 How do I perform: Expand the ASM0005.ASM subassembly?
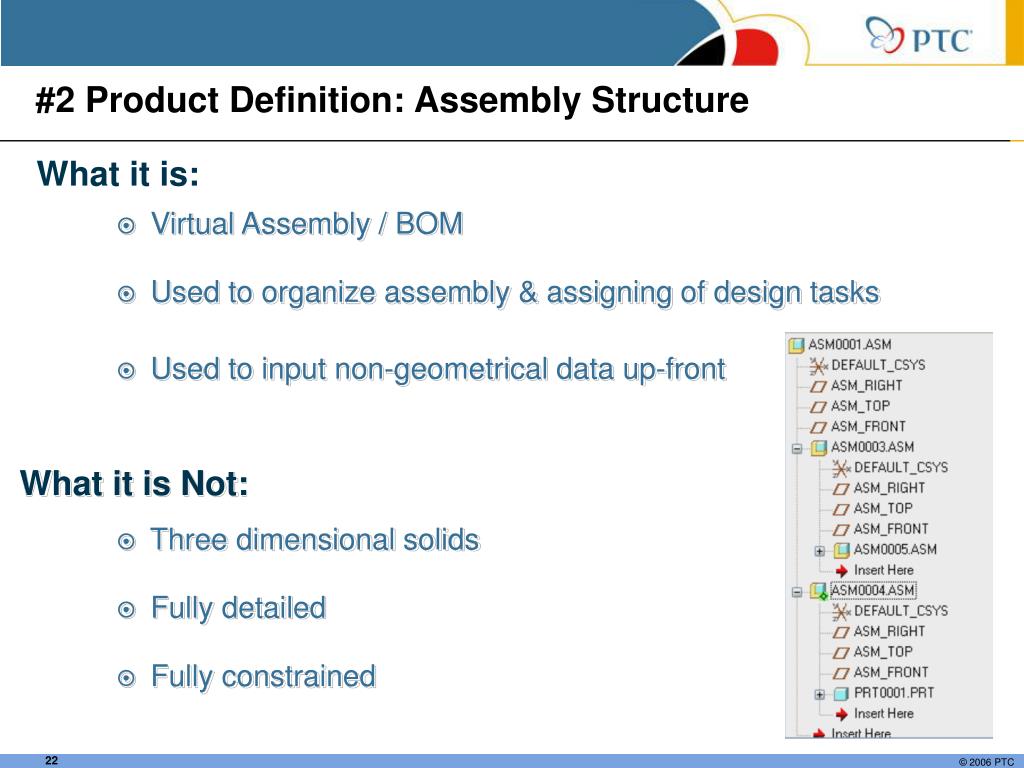click(820, 551)
